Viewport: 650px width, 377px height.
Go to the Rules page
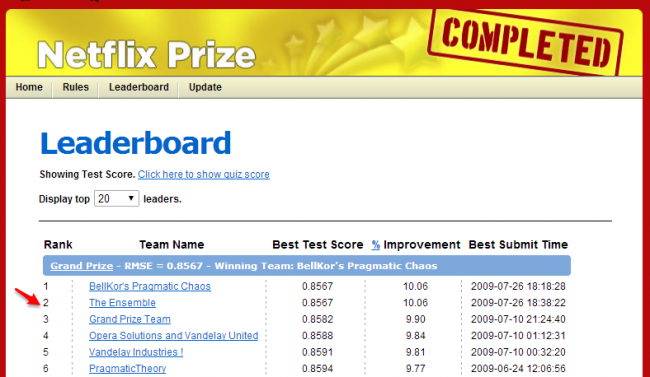click(75, 87)
